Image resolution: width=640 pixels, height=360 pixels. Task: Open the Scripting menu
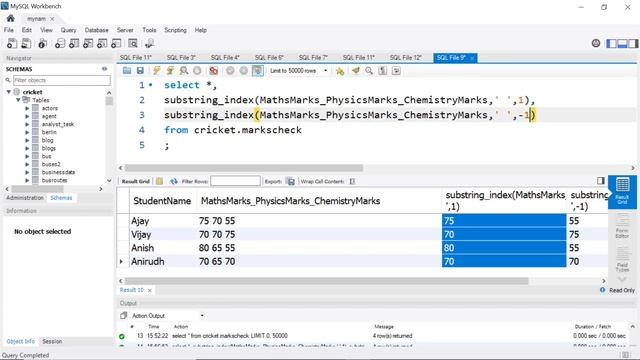(175, 30)
